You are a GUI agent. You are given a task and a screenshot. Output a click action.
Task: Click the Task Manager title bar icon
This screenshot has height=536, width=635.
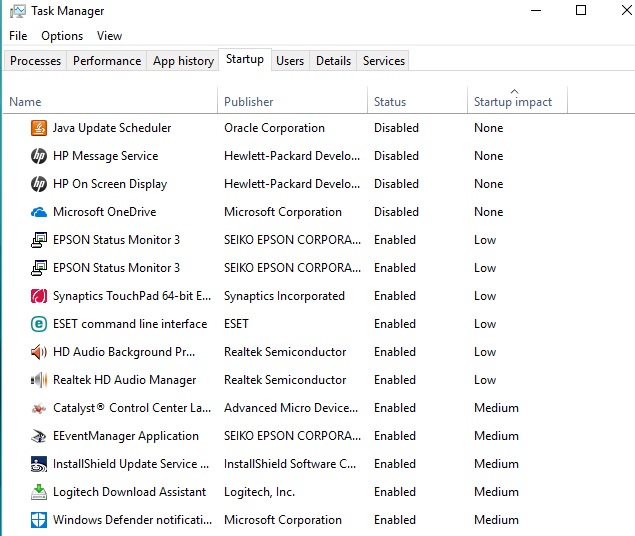pos(18,11)
